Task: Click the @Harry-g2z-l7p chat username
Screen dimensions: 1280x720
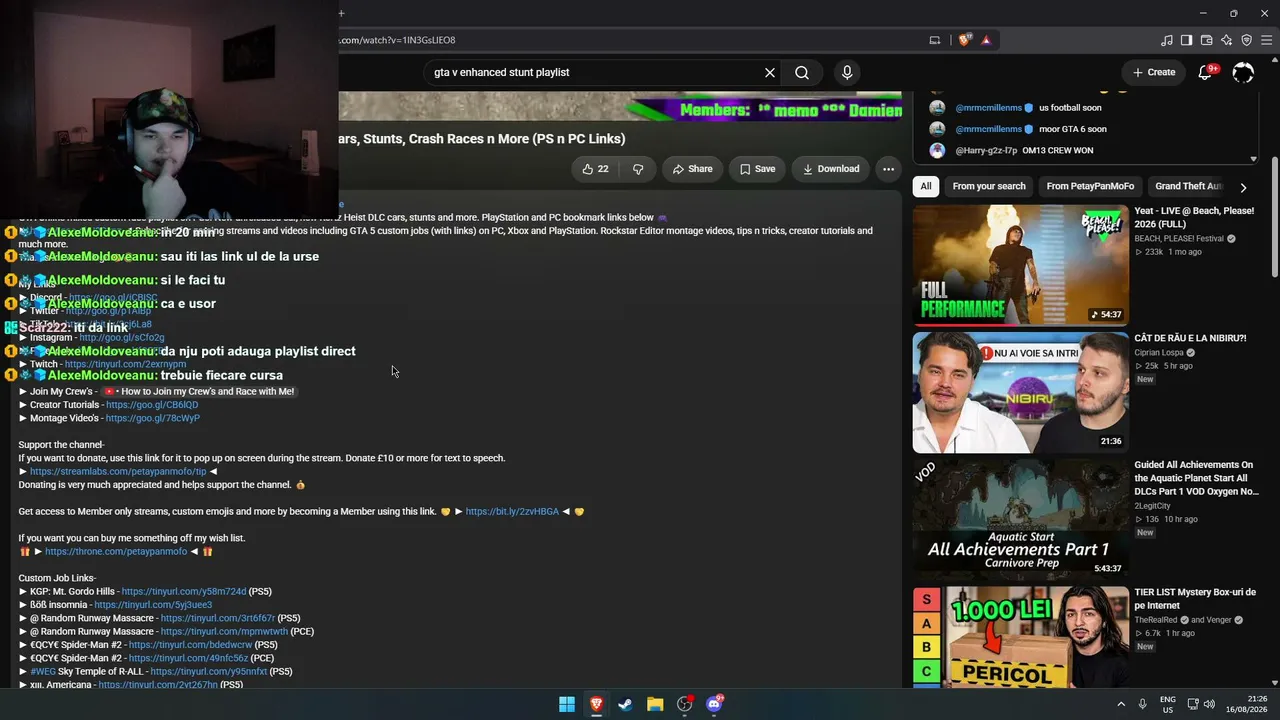Action: 986,150
